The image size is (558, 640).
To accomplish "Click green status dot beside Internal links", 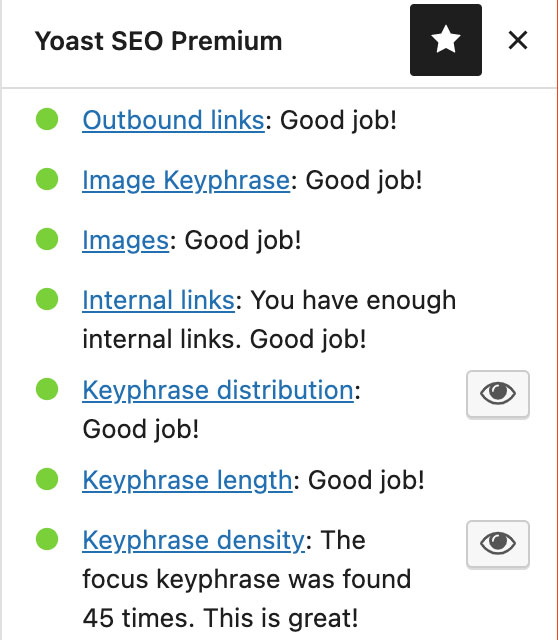I will (47, 299).
